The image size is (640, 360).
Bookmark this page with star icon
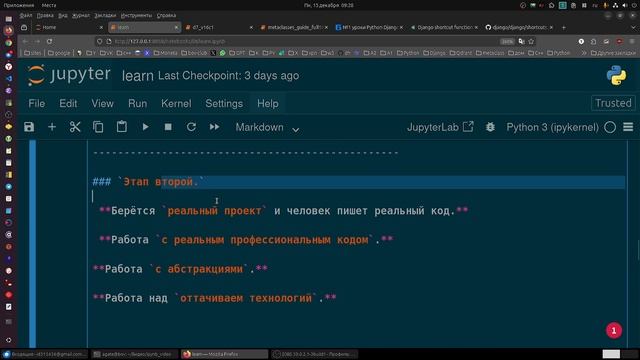(531, 41)
